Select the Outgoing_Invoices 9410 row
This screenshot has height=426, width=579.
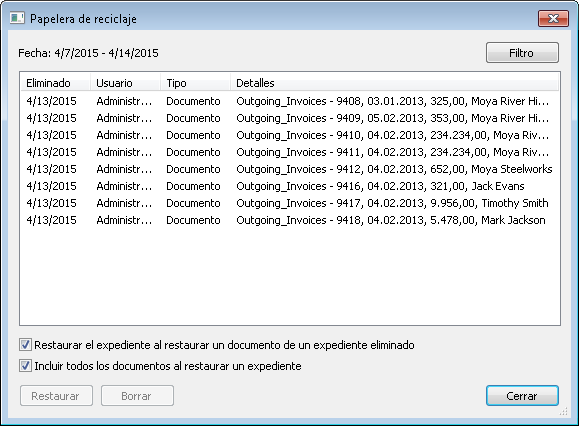(290, 135)
